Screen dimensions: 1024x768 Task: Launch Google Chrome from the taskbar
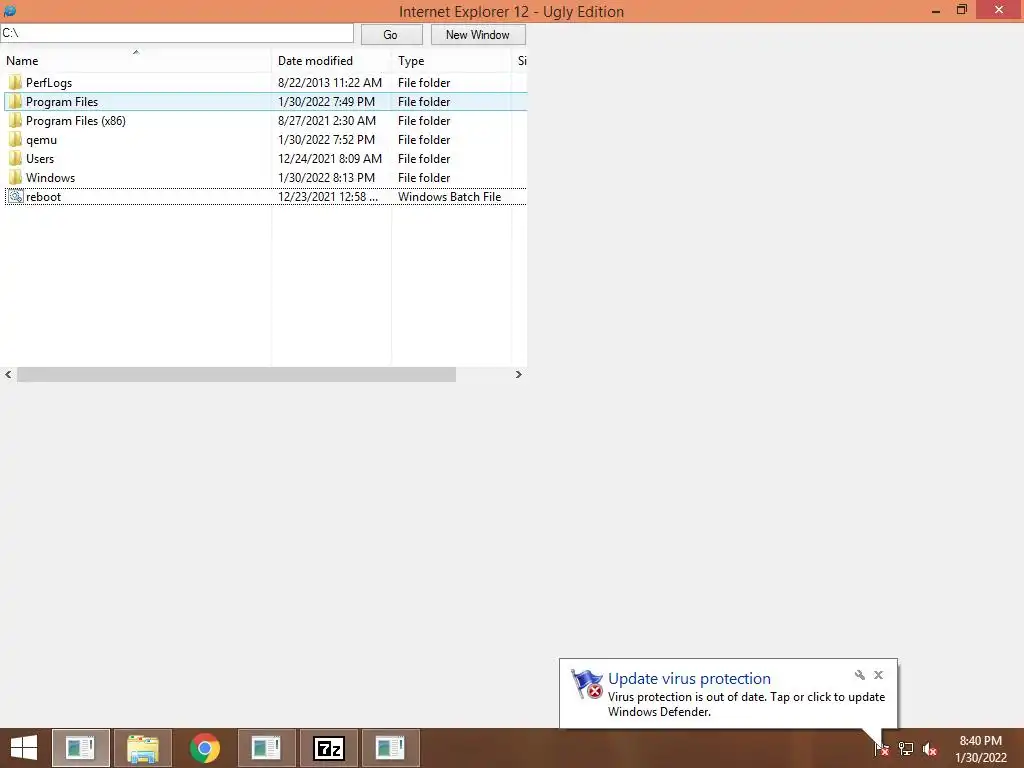click(x=205, y=748)
